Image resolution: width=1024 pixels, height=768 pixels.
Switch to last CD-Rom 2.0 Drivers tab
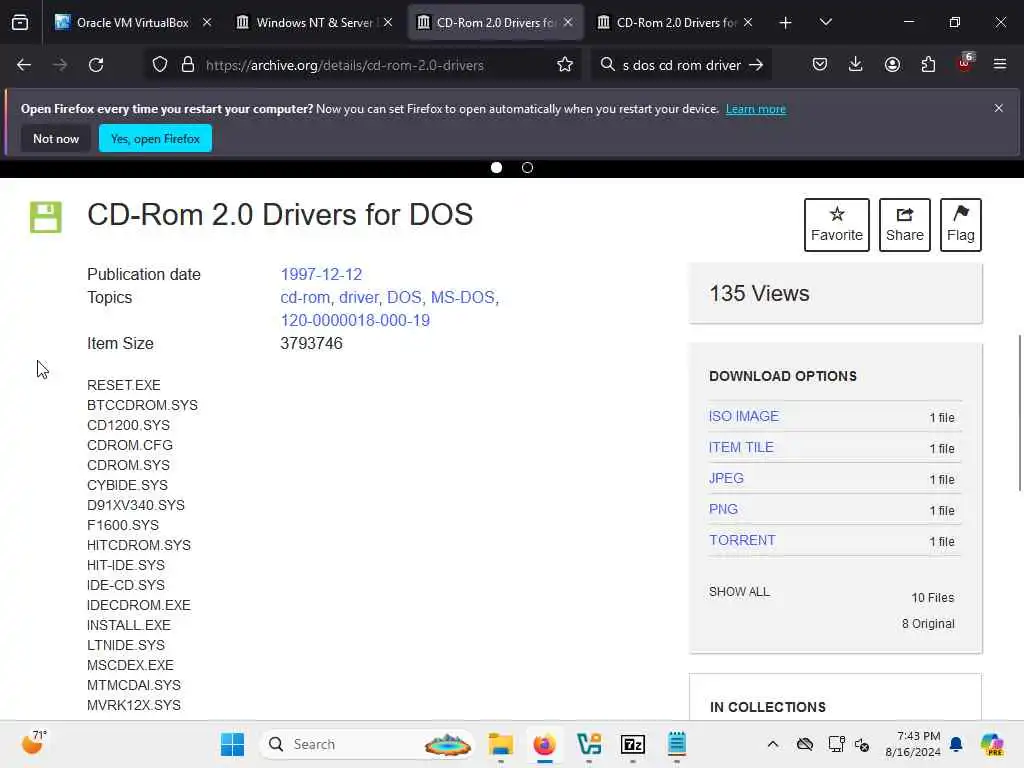coord(676,23)
